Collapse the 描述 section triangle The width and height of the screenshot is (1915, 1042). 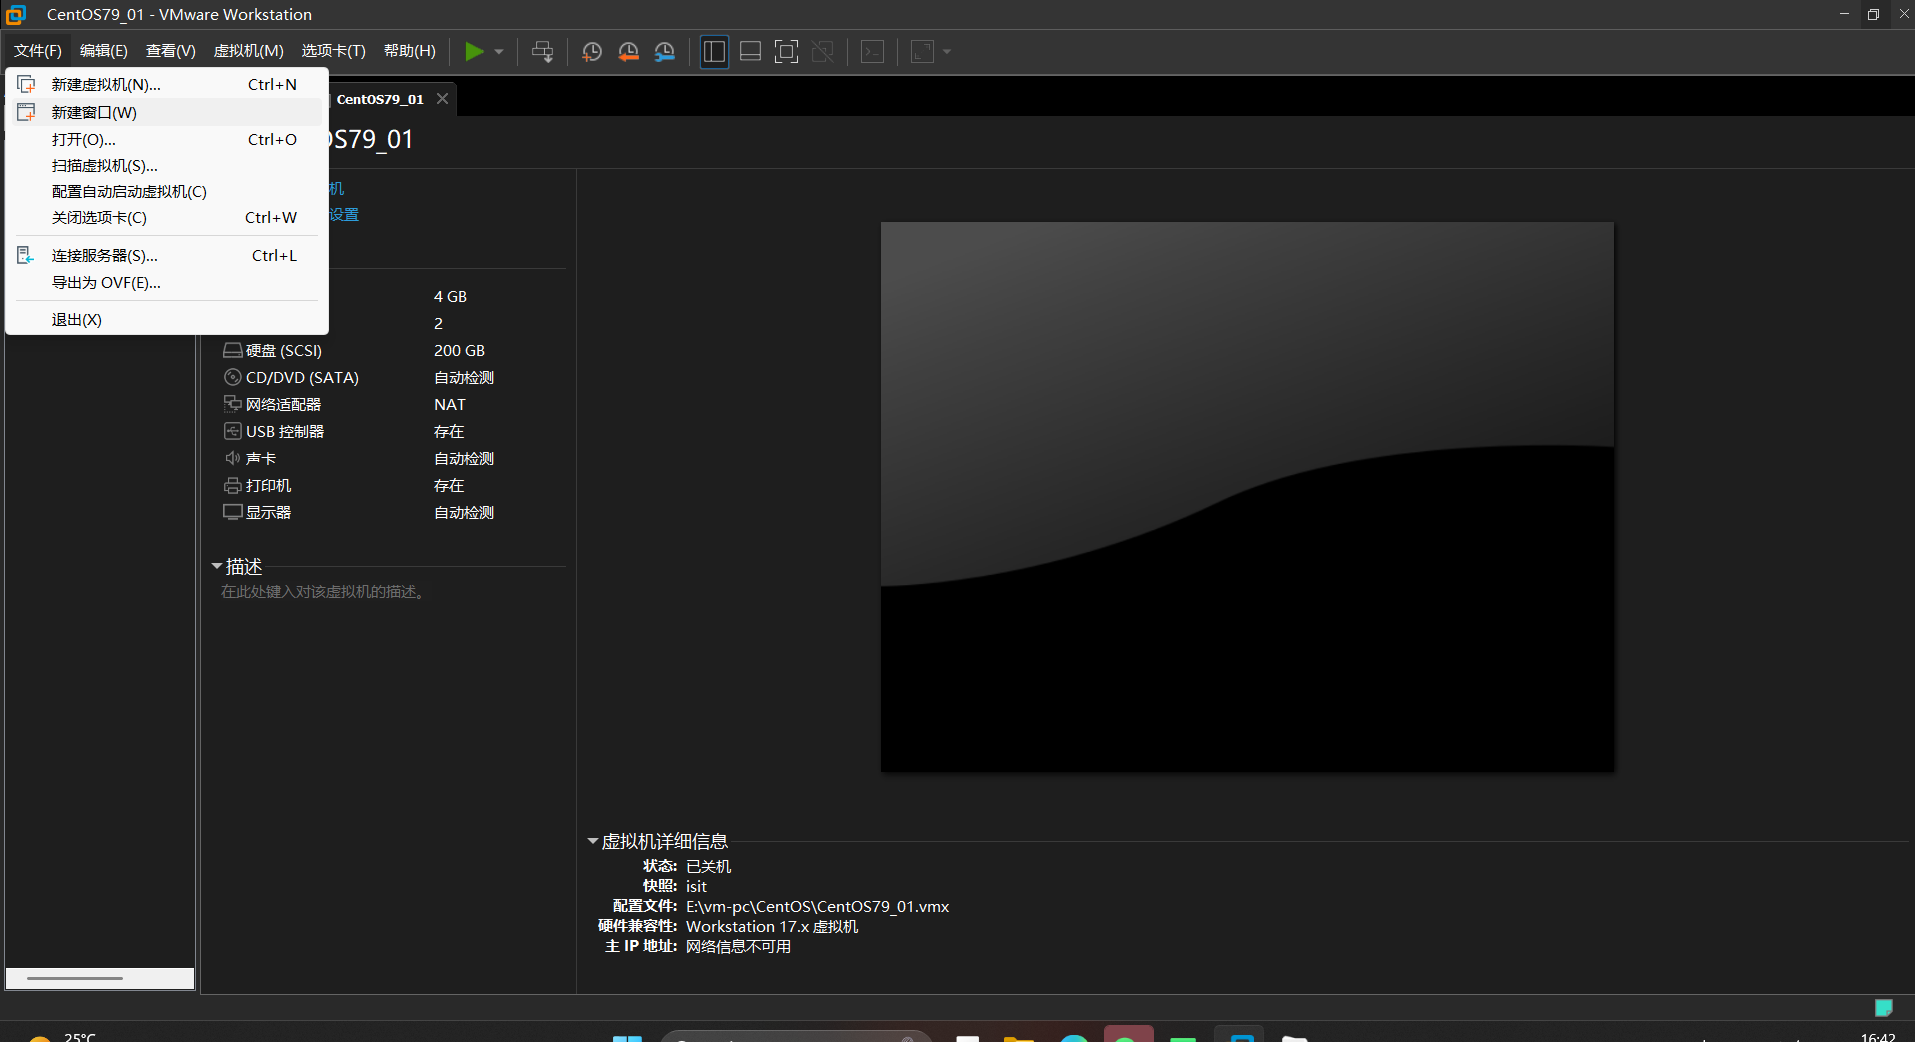217,567
